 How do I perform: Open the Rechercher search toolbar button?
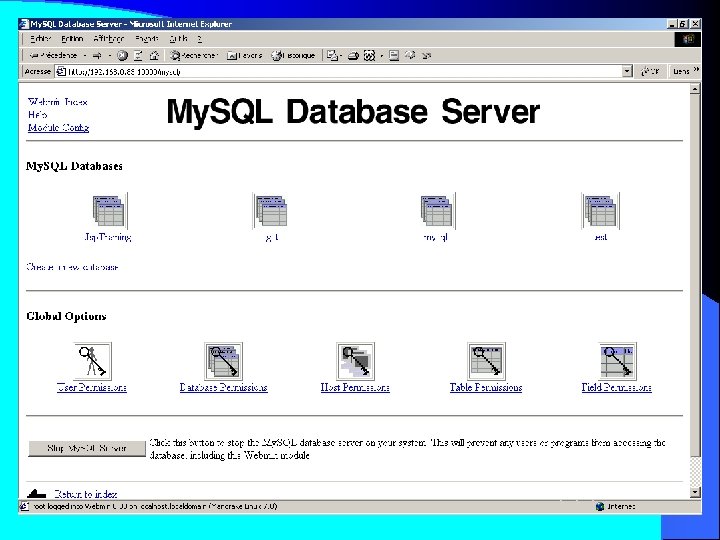pos(193,56)
